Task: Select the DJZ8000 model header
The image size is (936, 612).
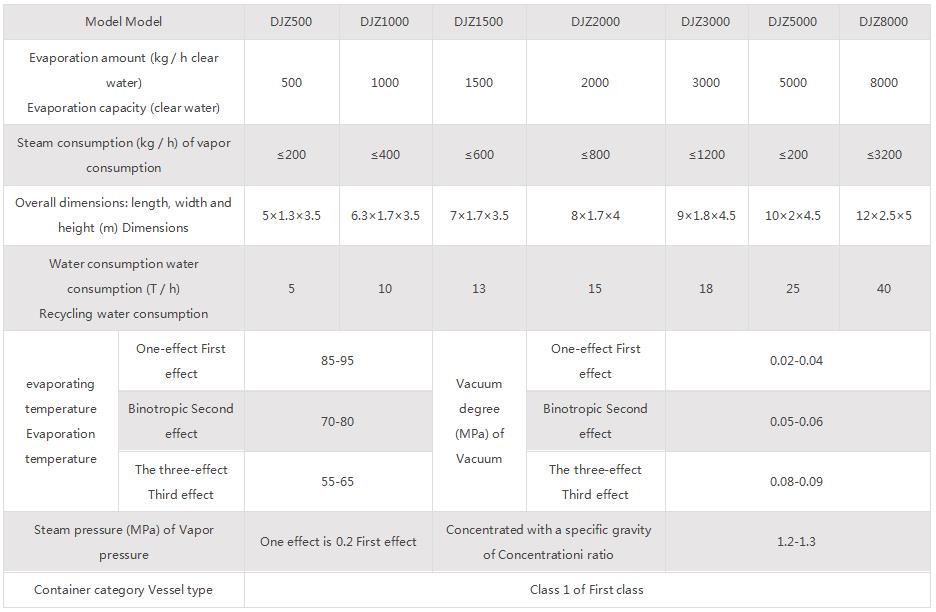Action: [884, 21]
